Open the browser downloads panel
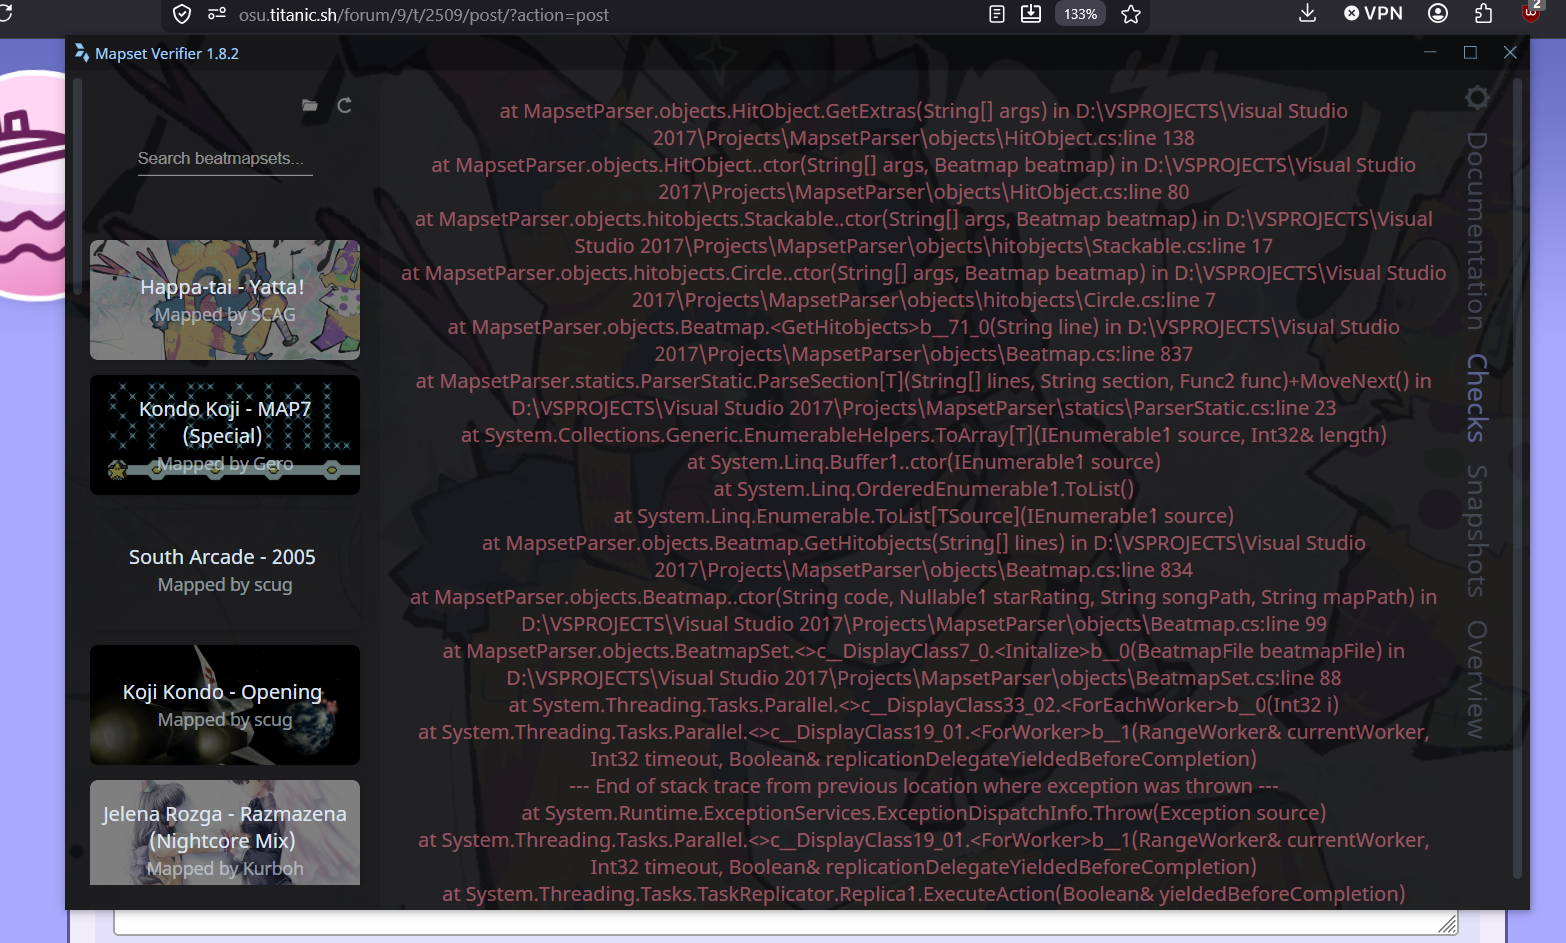The width and height of the screenshot is (1566, 943). pyautogui.click(x=1307, y=13)
